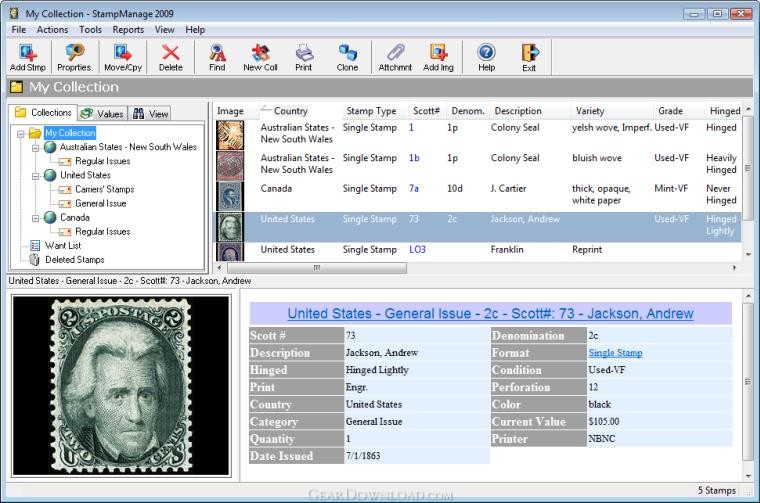Click globe icon beside United States
Image resolution: width=760 pixels, height=503 pixels.
pyautogui.click(x=50, y=175)
